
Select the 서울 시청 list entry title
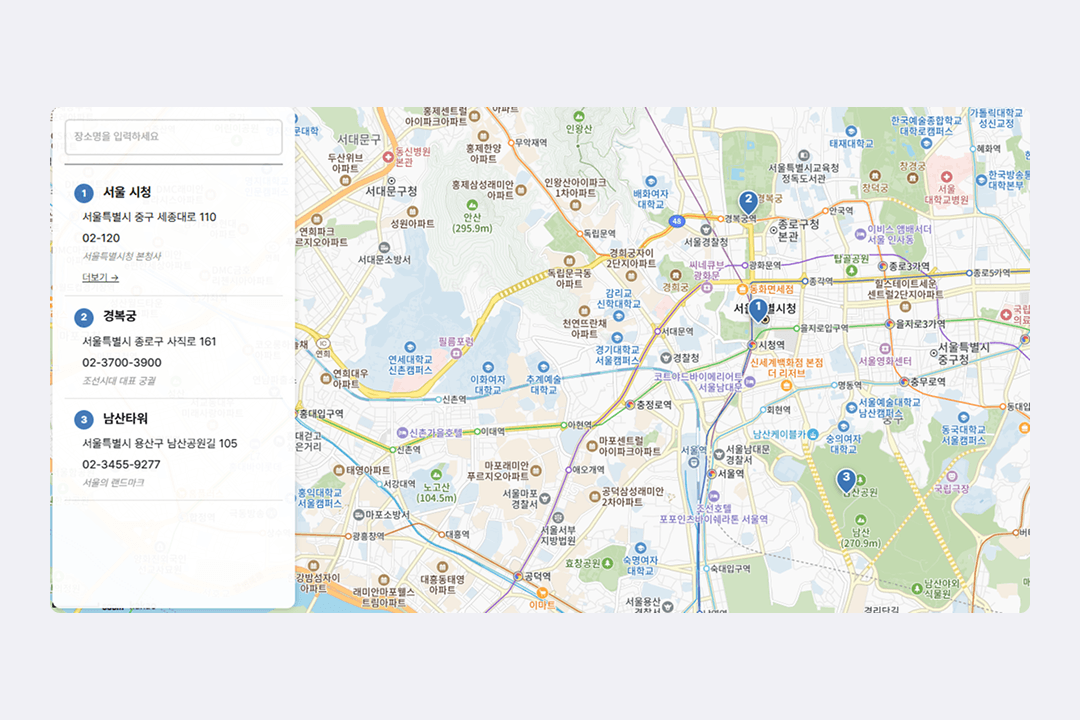(127, 192)
